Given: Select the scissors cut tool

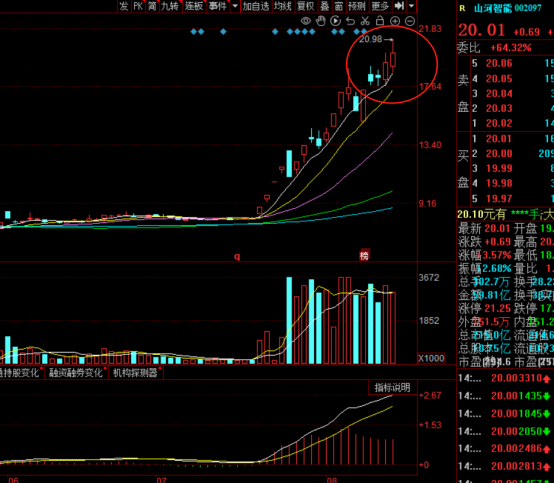Looking at the screenshot, I should (365, 21).
